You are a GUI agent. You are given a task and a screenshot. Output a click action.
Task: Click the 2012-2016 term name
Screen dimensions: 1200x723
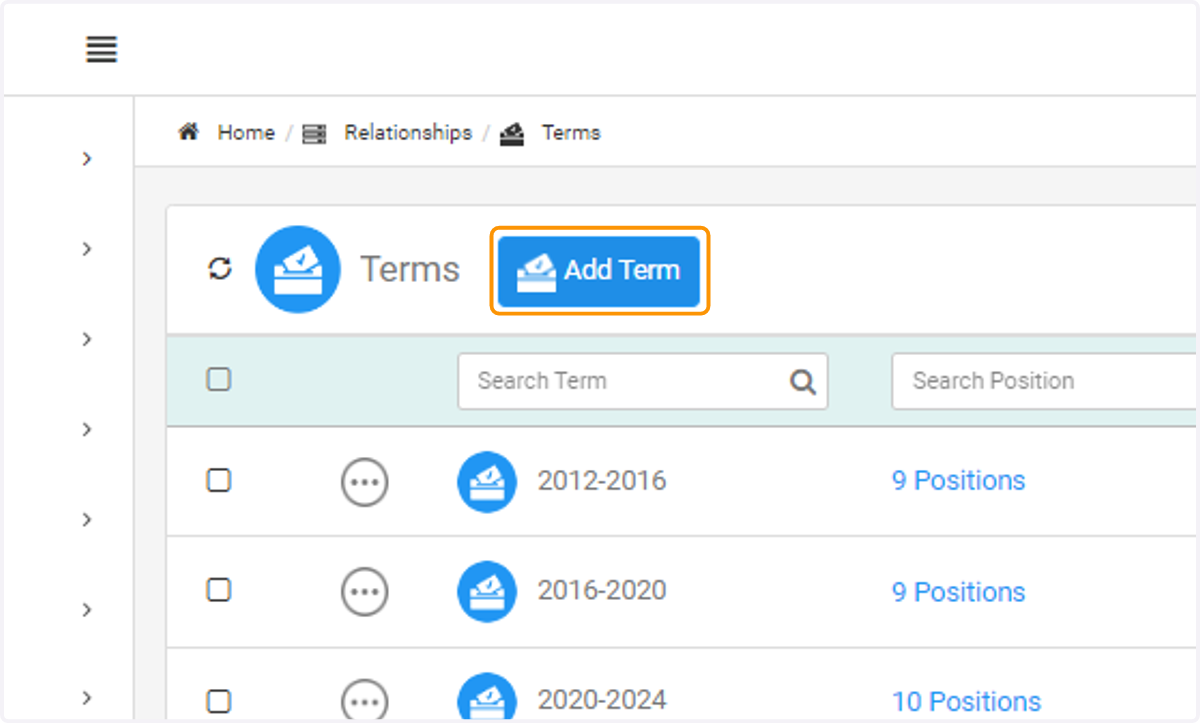pos(602,481)
